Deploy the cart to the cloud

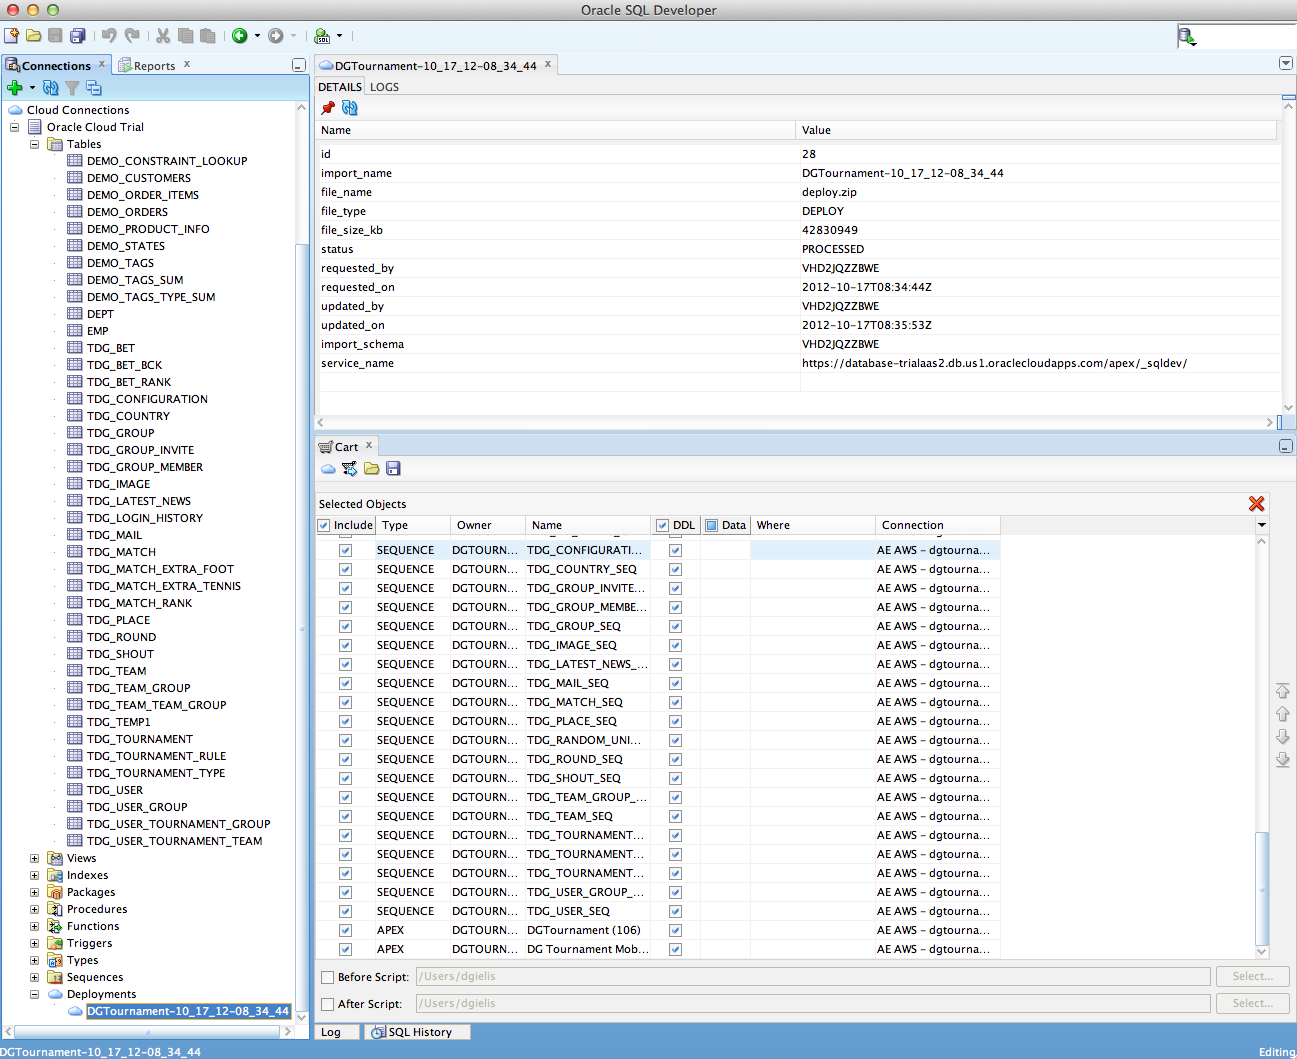click(328, 469)
